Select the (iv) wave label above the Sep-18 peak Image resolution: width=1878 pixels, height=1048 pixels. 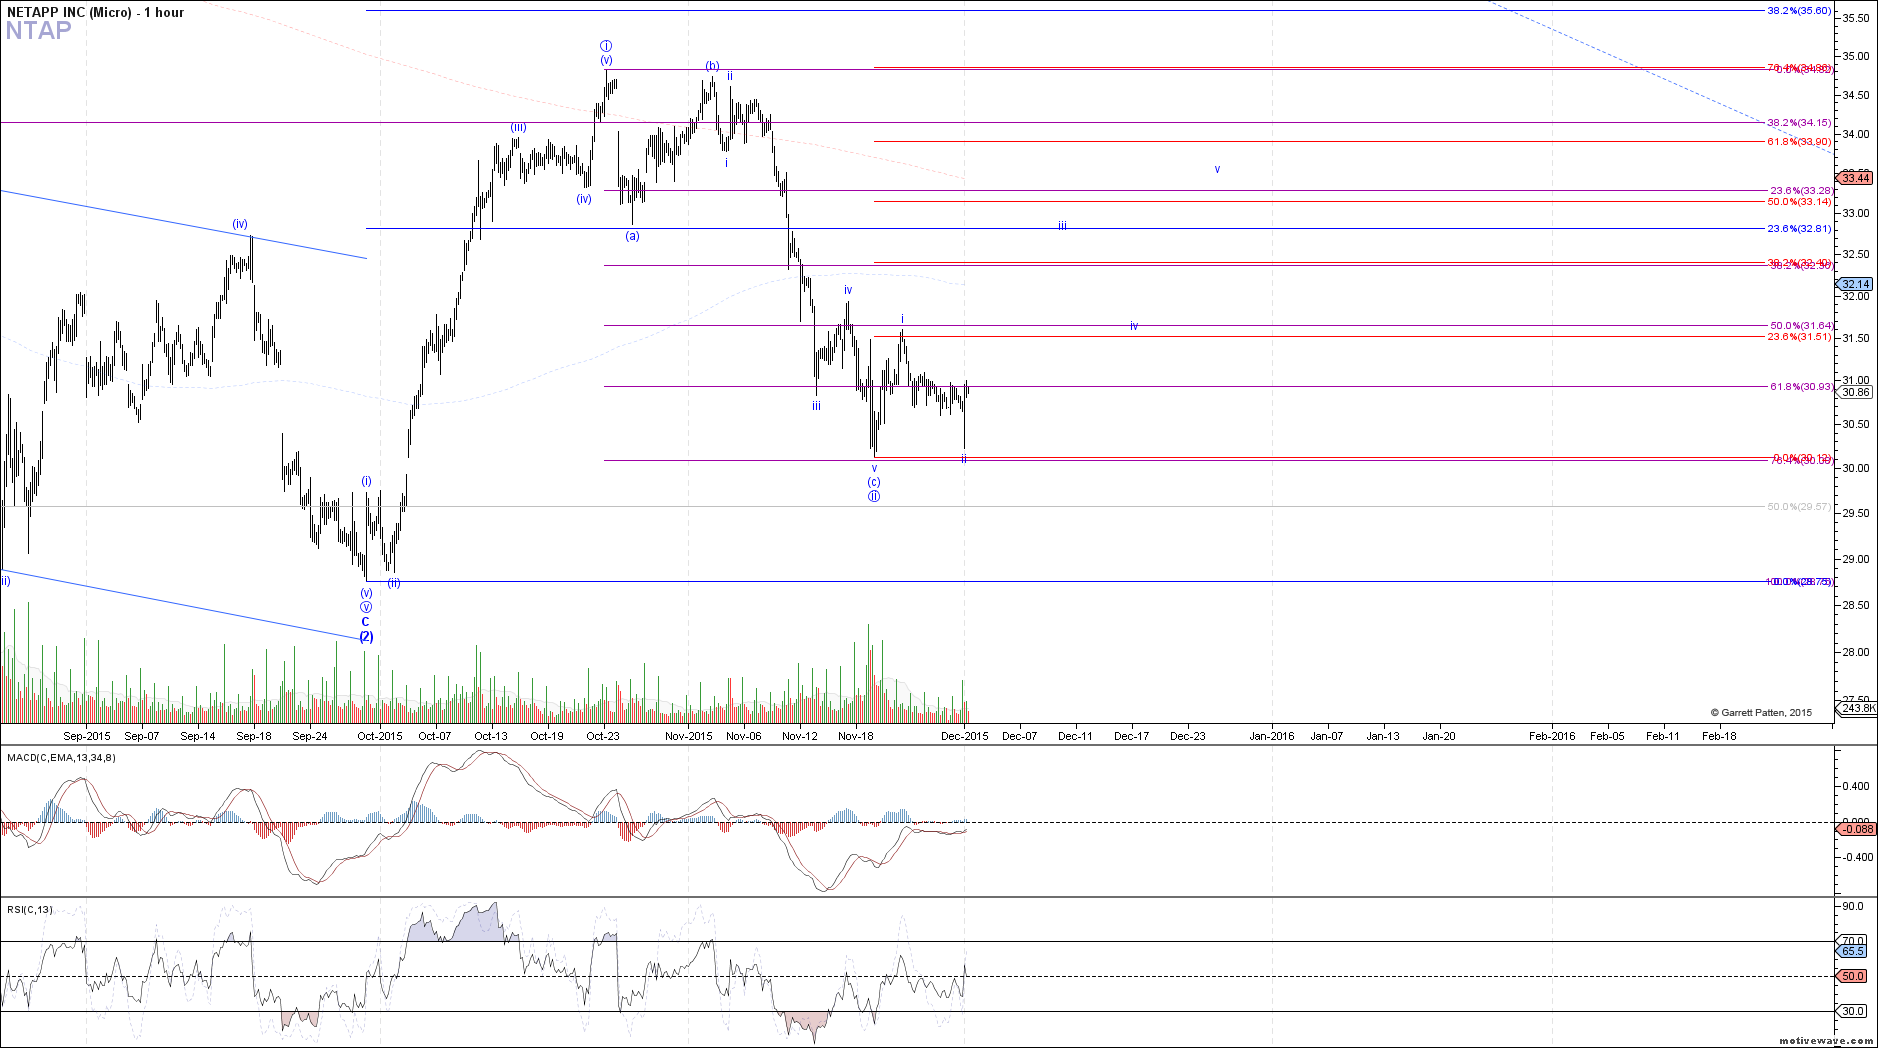click(x=240, y=224)
